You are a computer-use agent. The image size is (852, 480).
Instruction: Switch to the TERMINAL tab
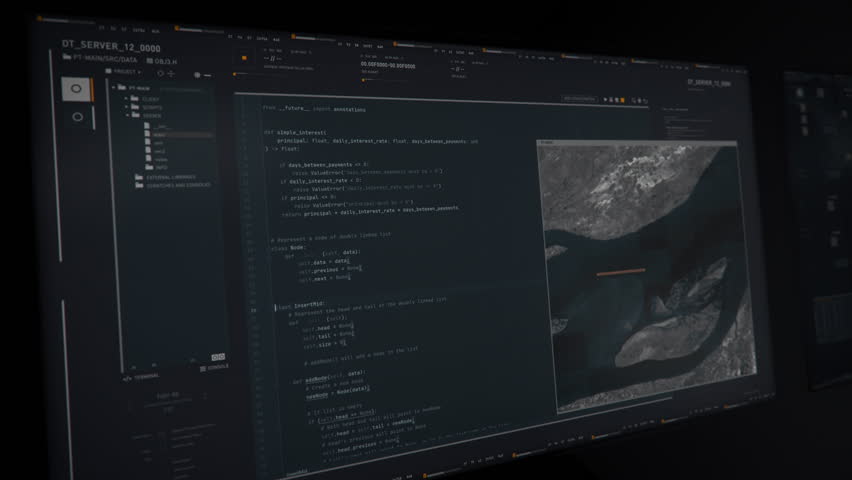(x=142, y=376)
